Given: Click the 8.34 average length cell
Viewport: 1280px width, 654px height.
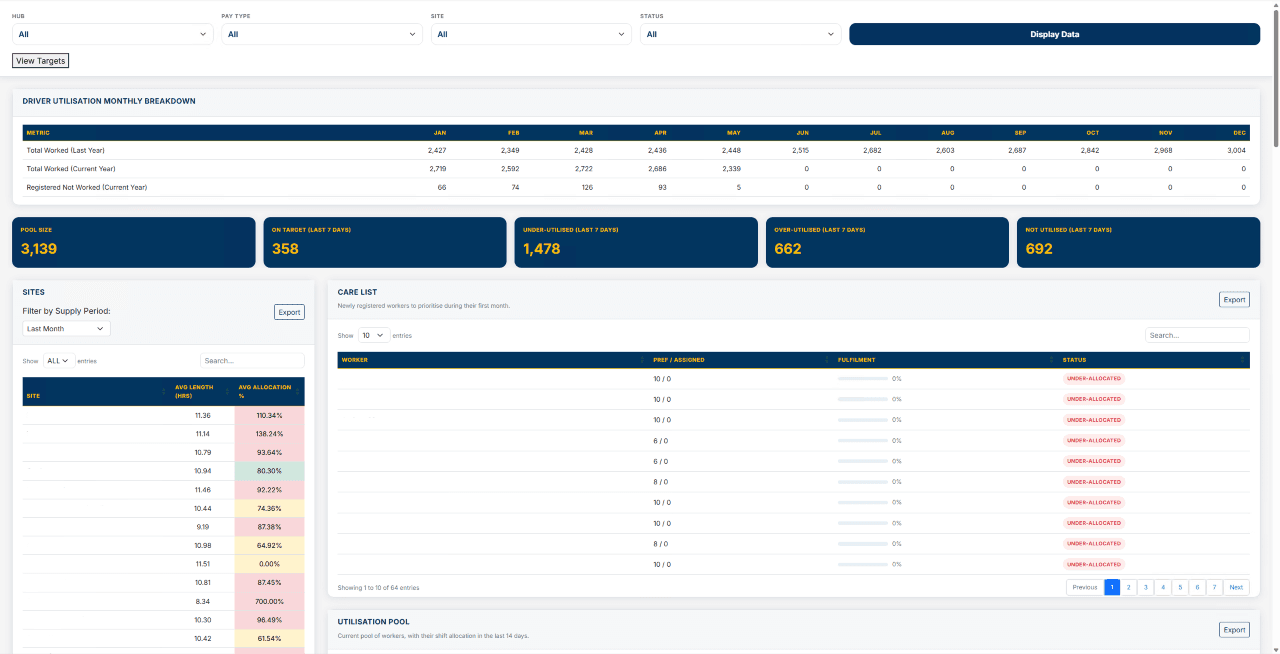Looking at the screenshot, I should pyautogui.click(x=203, y=601).
